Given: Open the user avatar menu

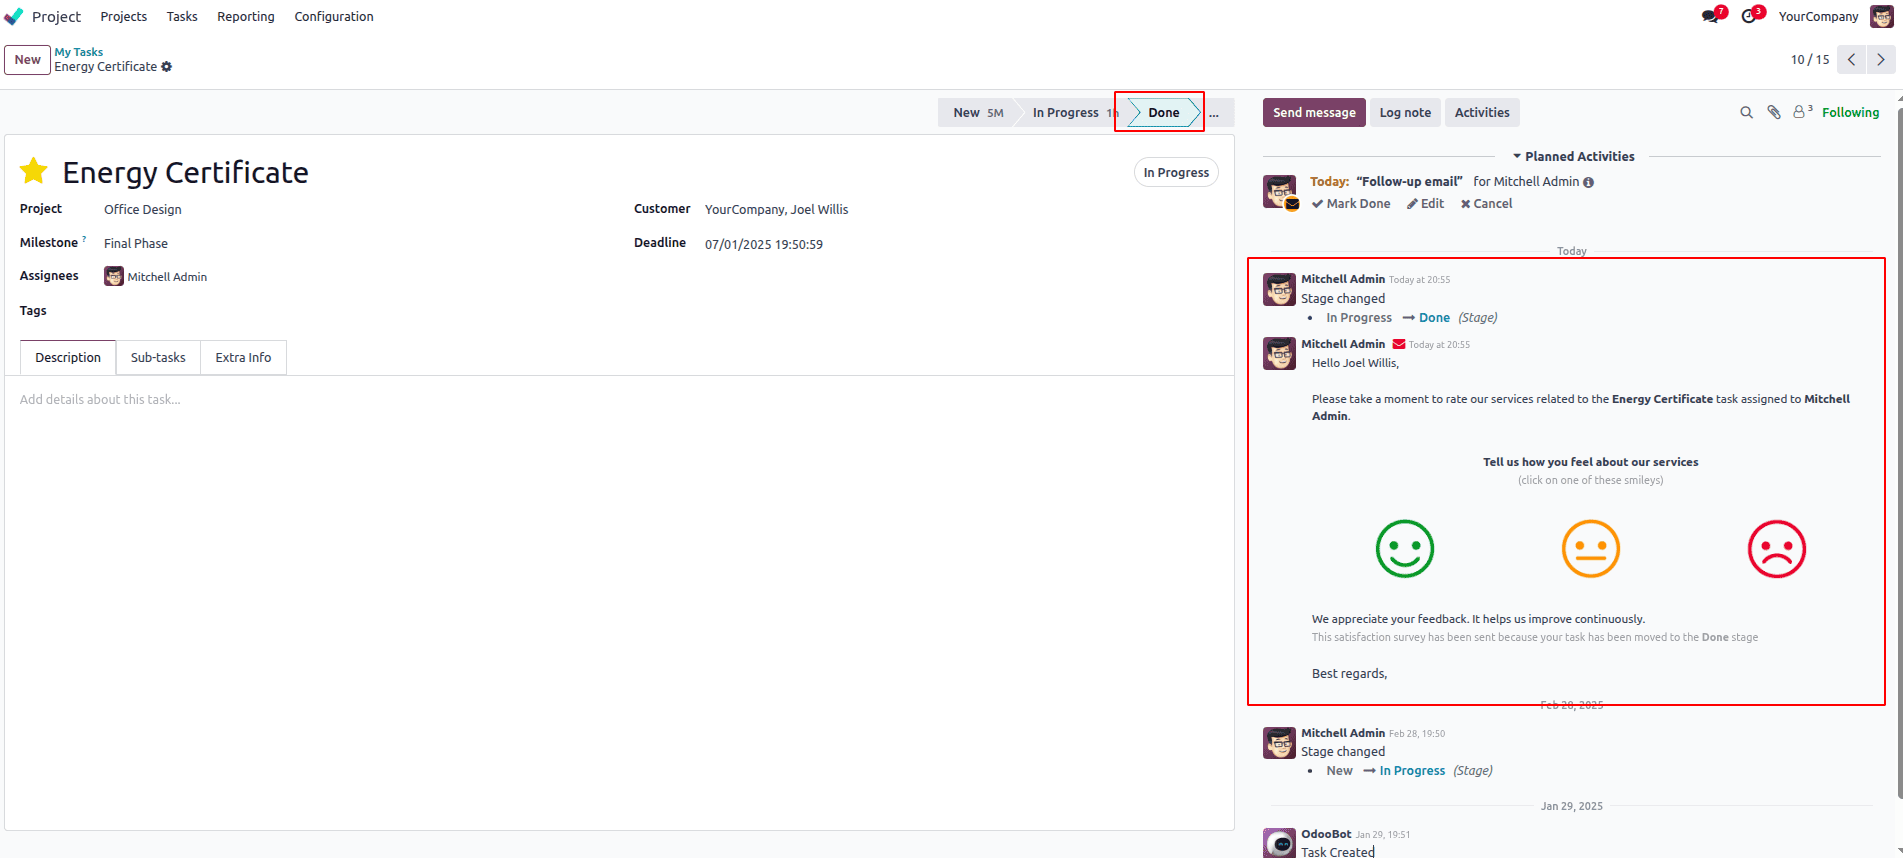Looking at the screenshot, I should pos(1881,16).
